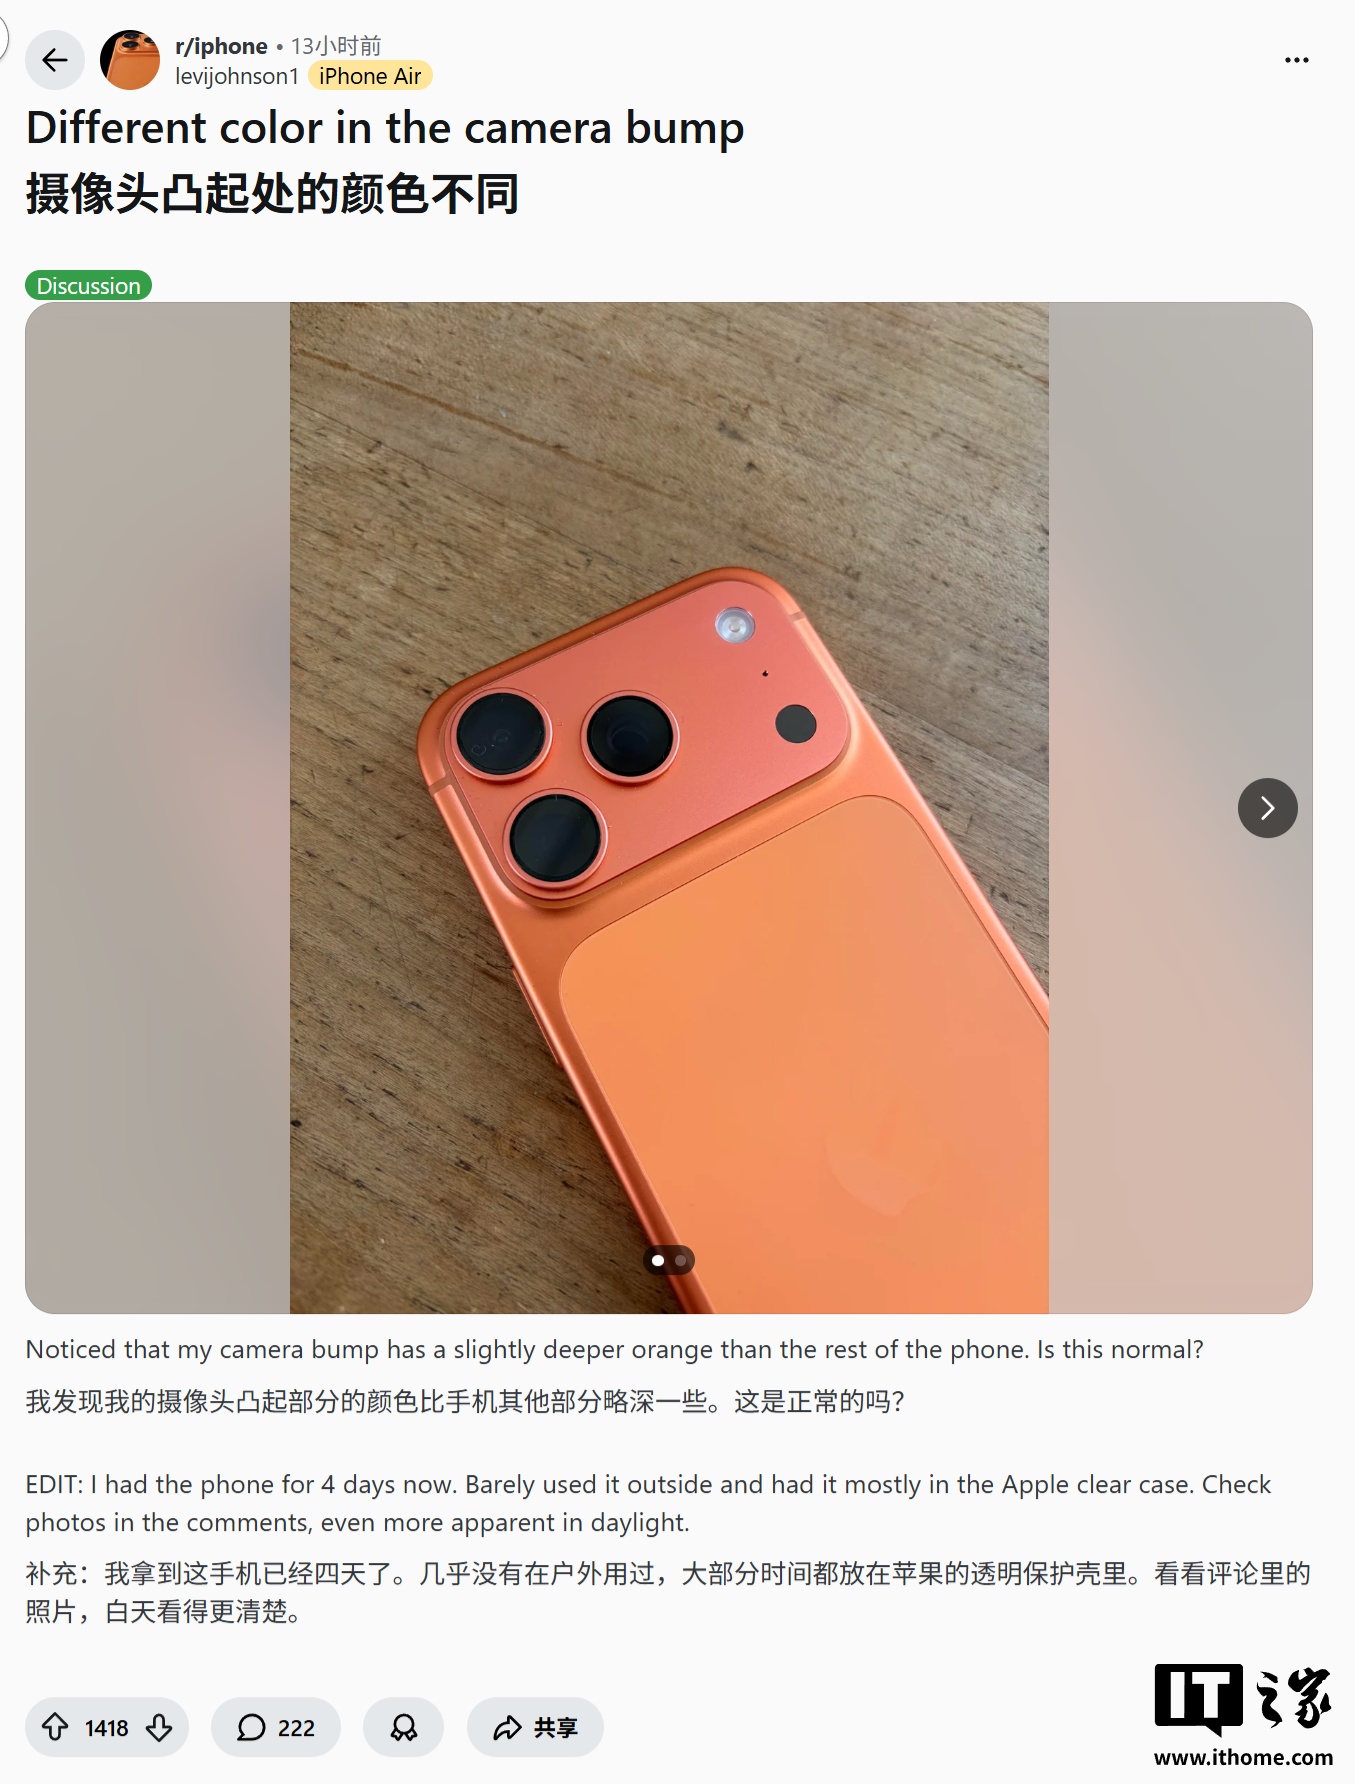
Task: Open the orange iPhone photo
Action: tap(669, 808)
